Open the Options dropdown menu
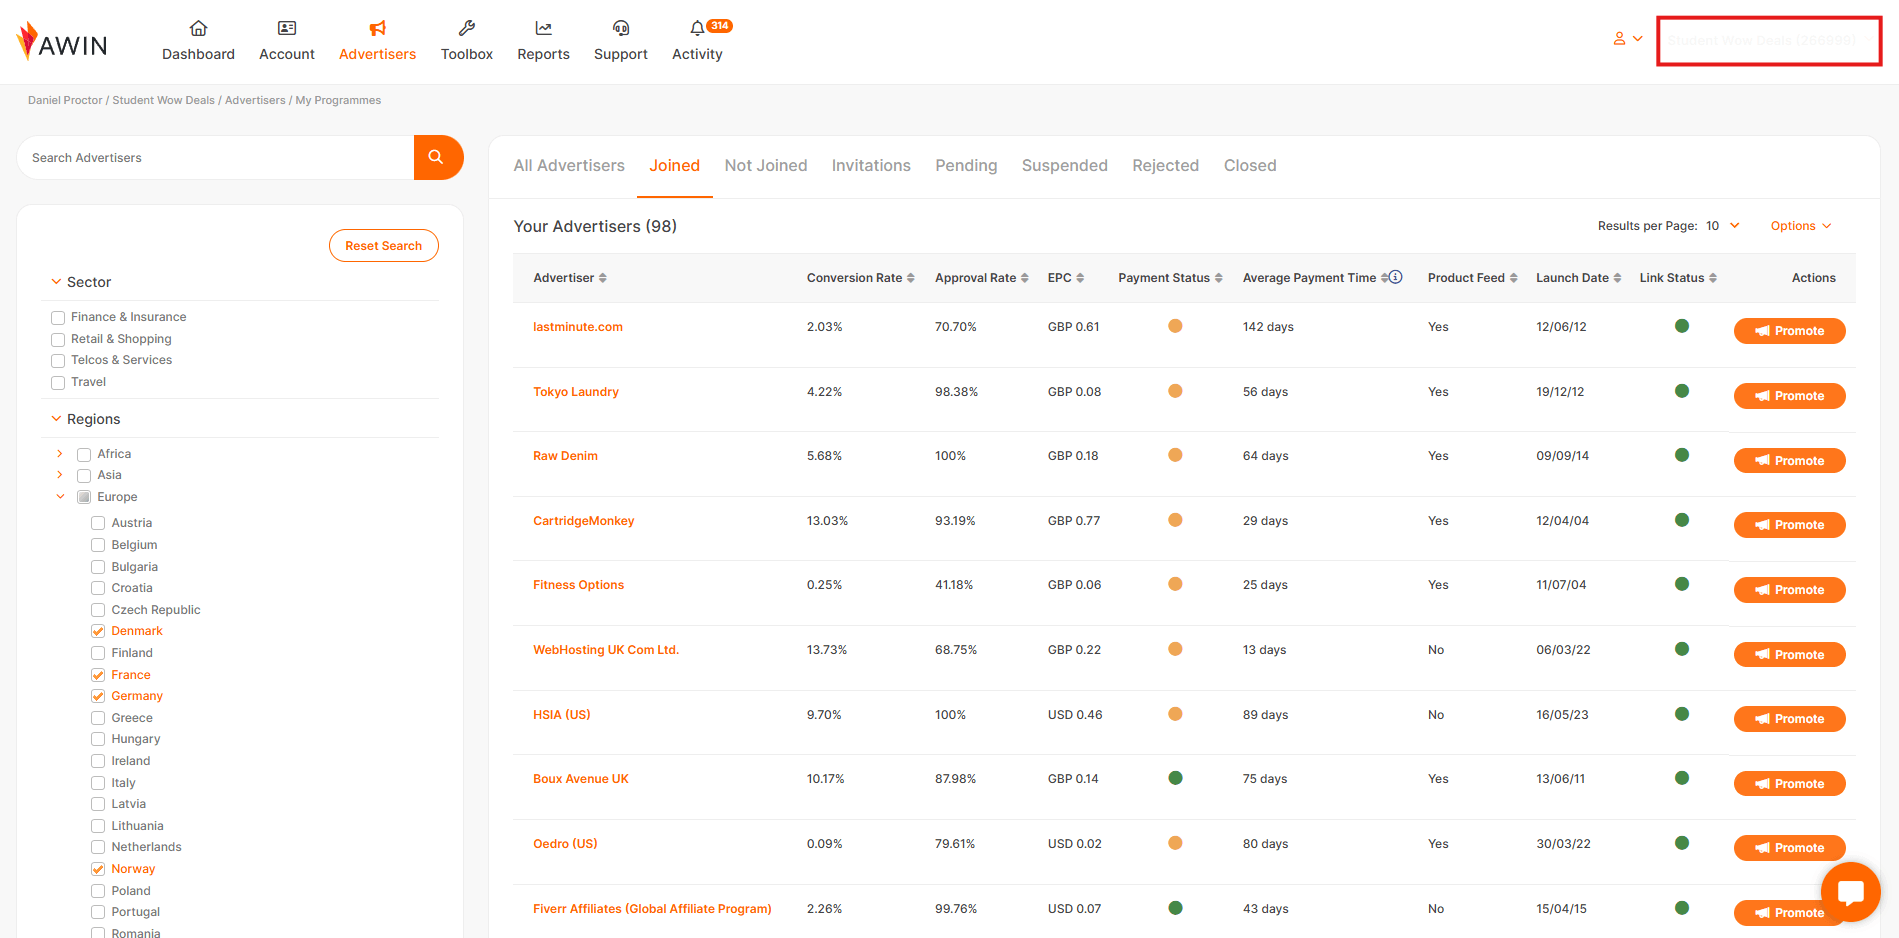This screenshot has width=1899, height=938. click(x=1800, y=226)
